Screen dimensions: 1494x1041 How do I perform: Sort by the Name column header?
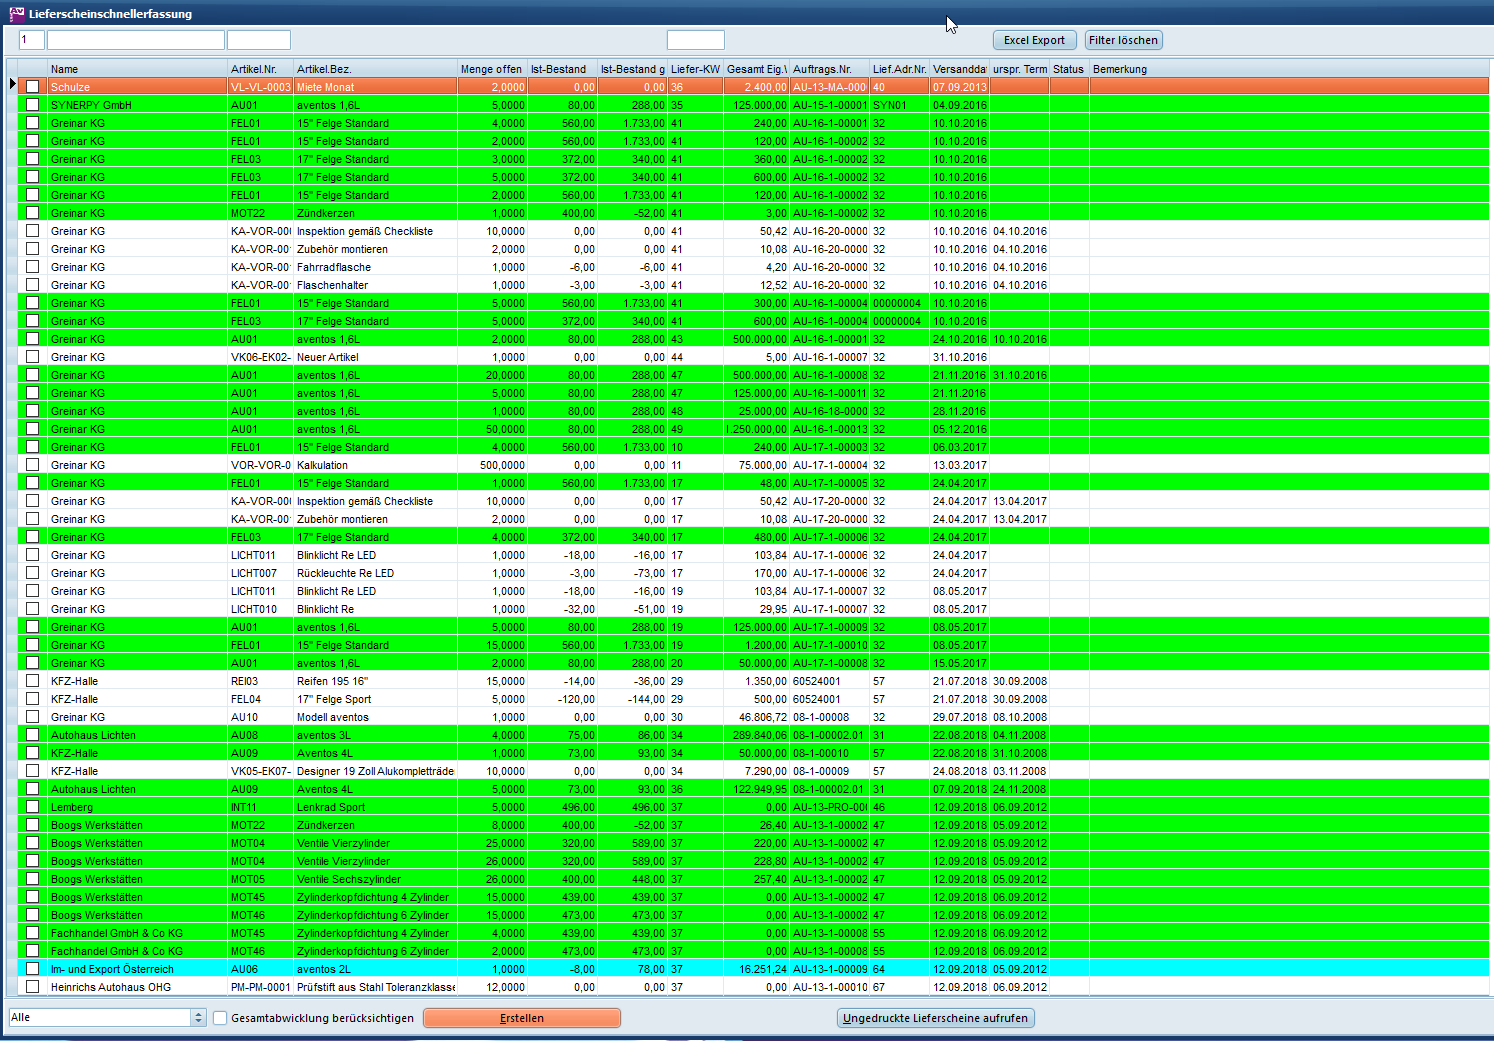pyautogui.click(x=137, y=69)
